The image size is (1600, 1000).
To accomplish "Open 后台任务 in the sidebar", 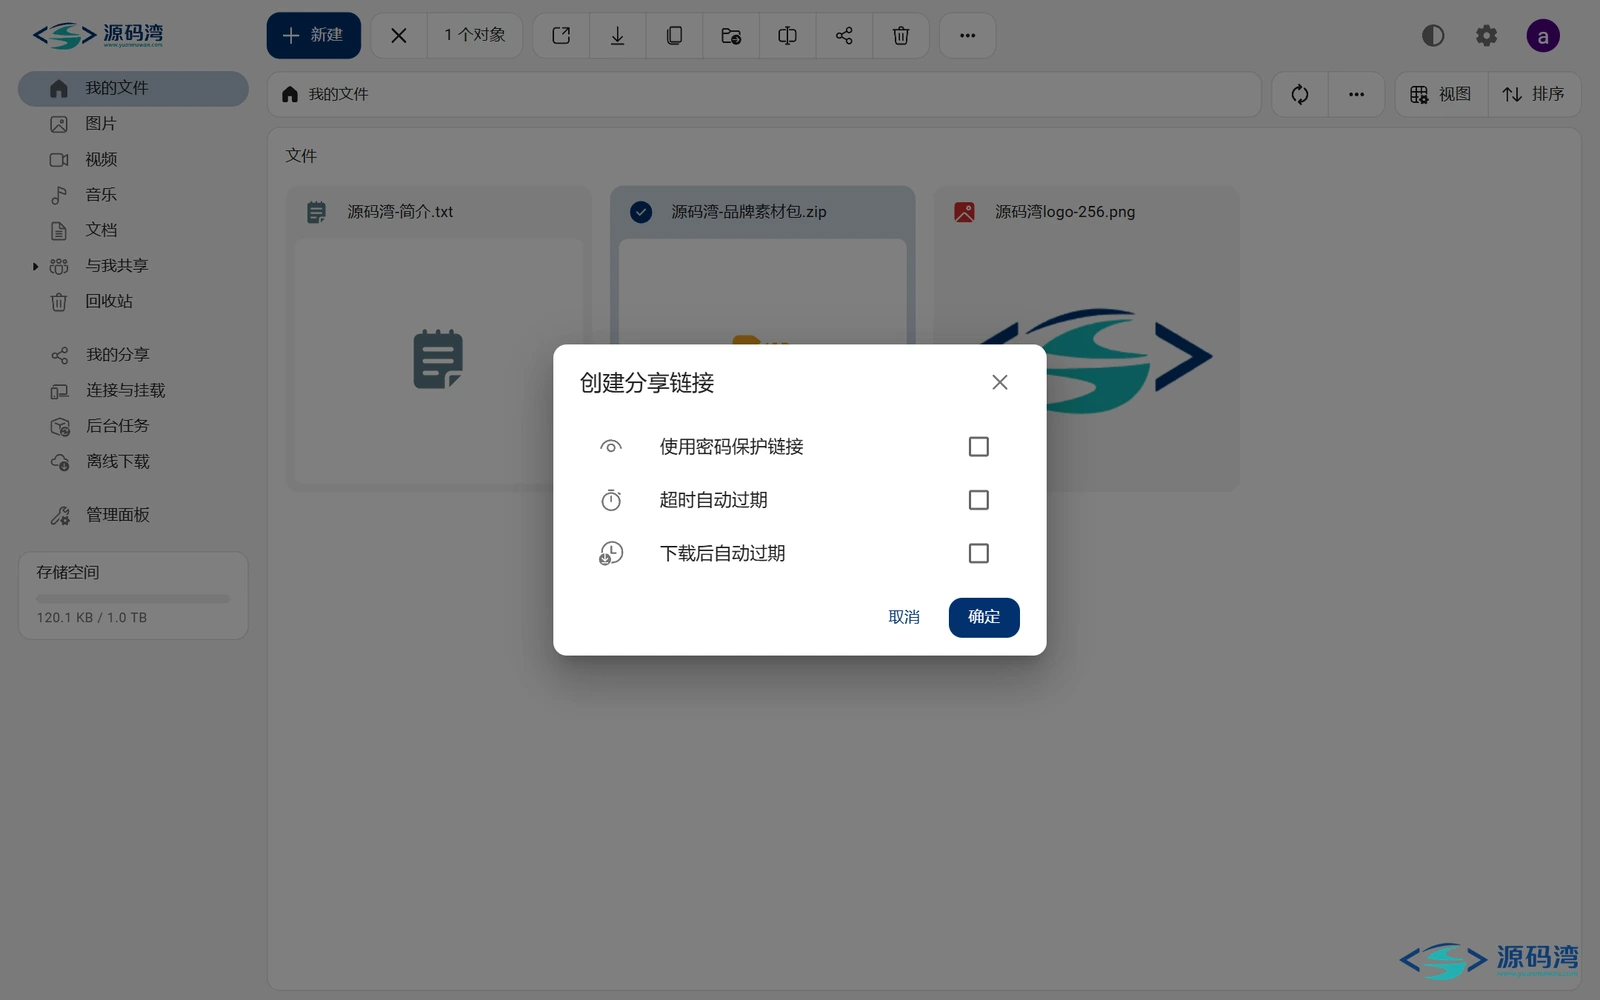I will pyautogui.click(x=133, y=426).
